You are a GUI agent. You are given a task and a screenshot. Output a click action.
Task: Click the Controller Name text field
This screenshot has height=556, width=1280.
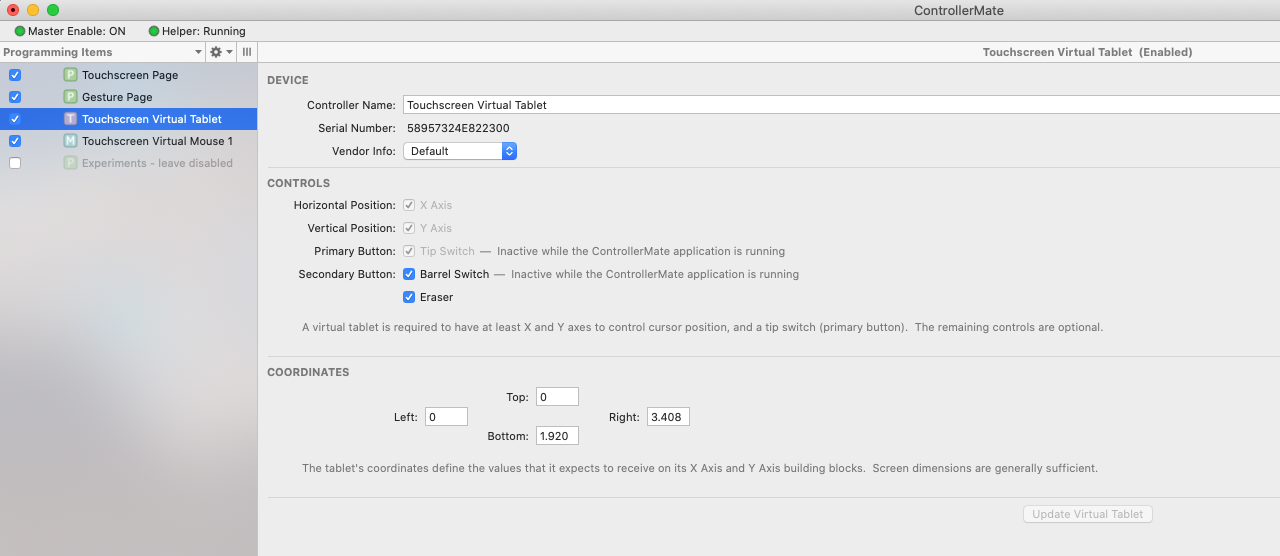(840, 105)
